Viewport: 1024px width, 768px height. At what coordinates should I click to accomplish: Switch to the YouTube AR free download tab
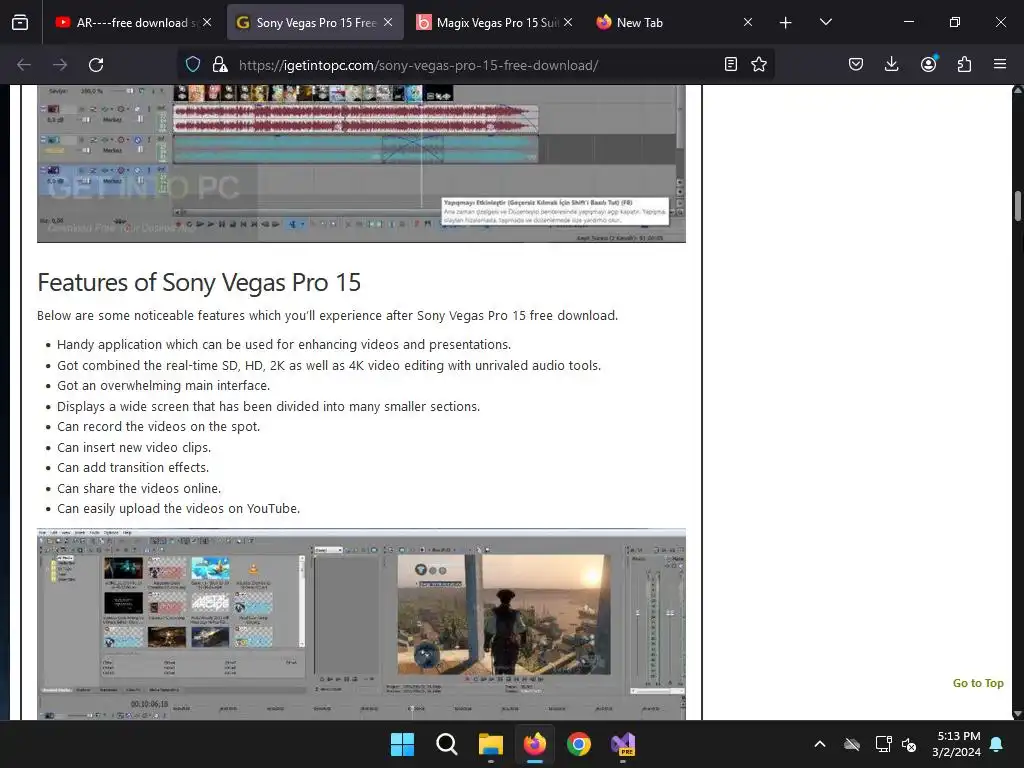pos(135,22)
